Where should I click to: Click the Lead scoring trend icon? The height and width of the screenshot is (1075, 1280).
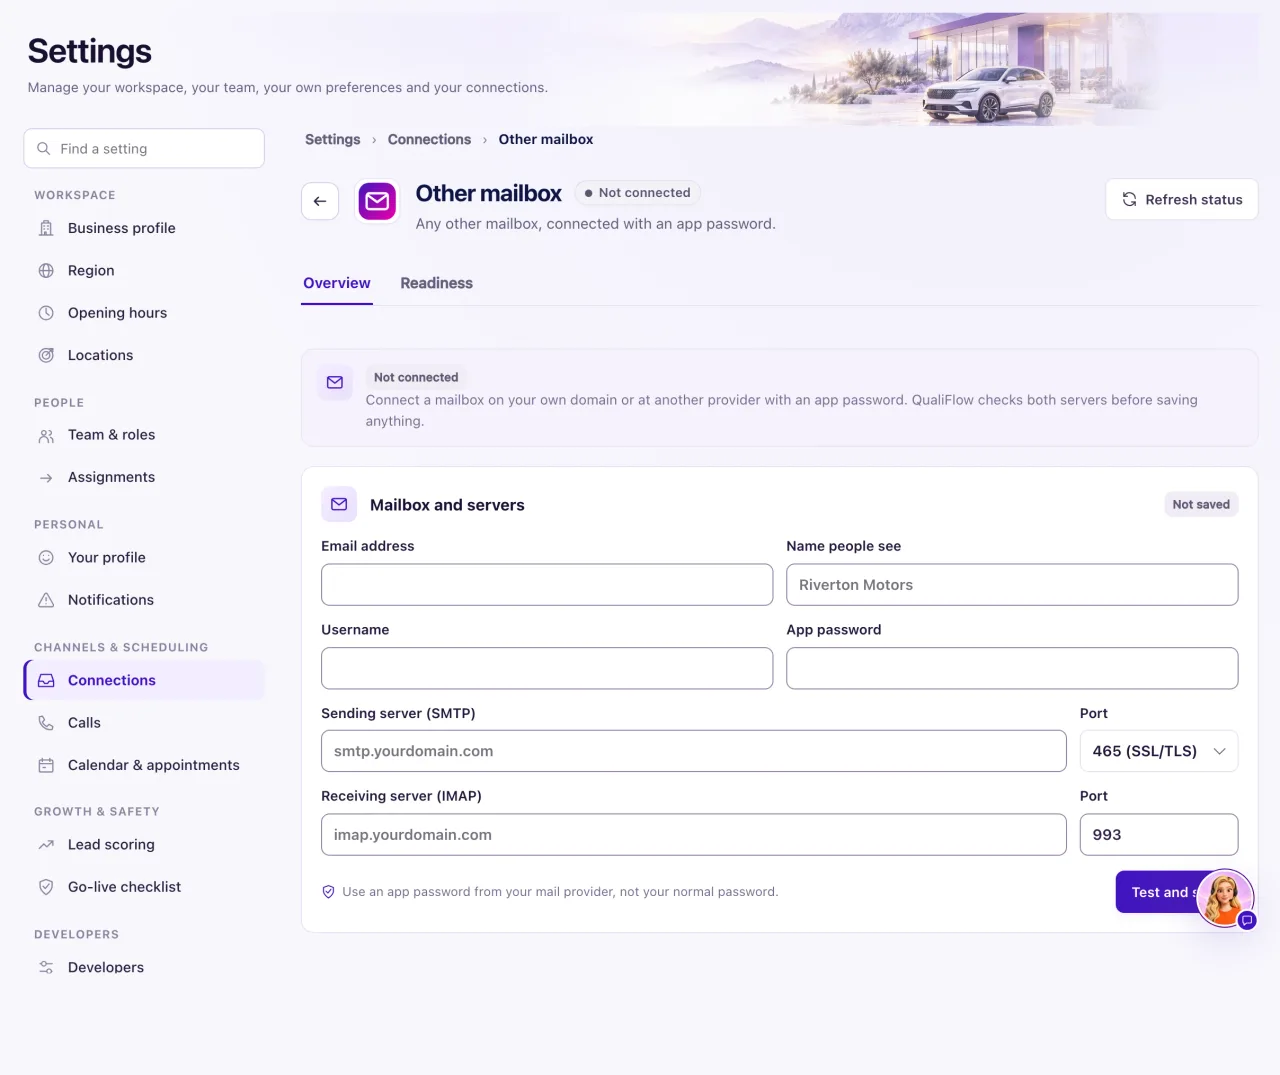tap(46, 845)
